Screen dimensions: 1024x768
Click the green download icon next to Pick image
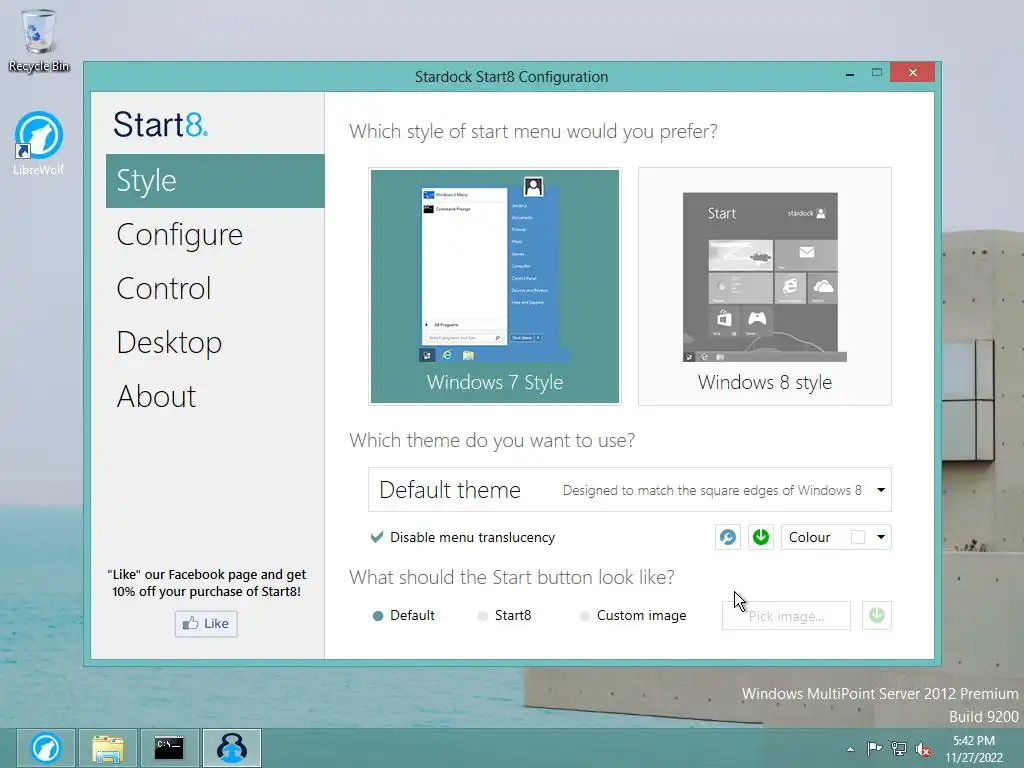click(x=876, y=615)
